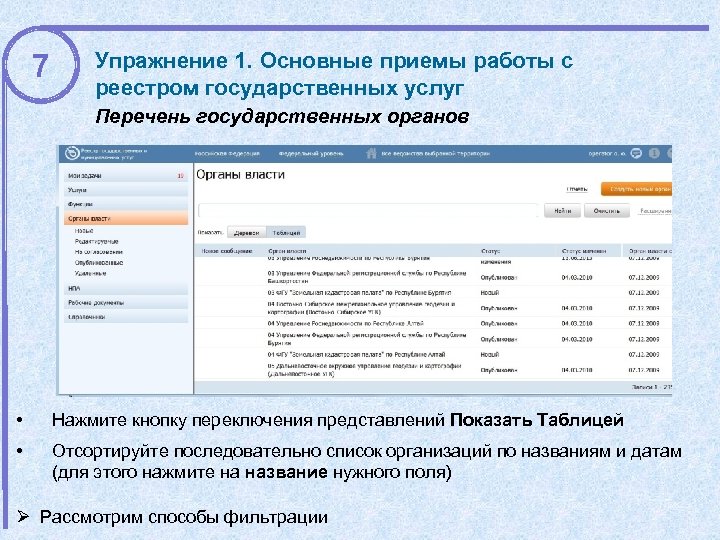
Task: Sort by Новое сообщение column header
Action: (x=227, y=251)
